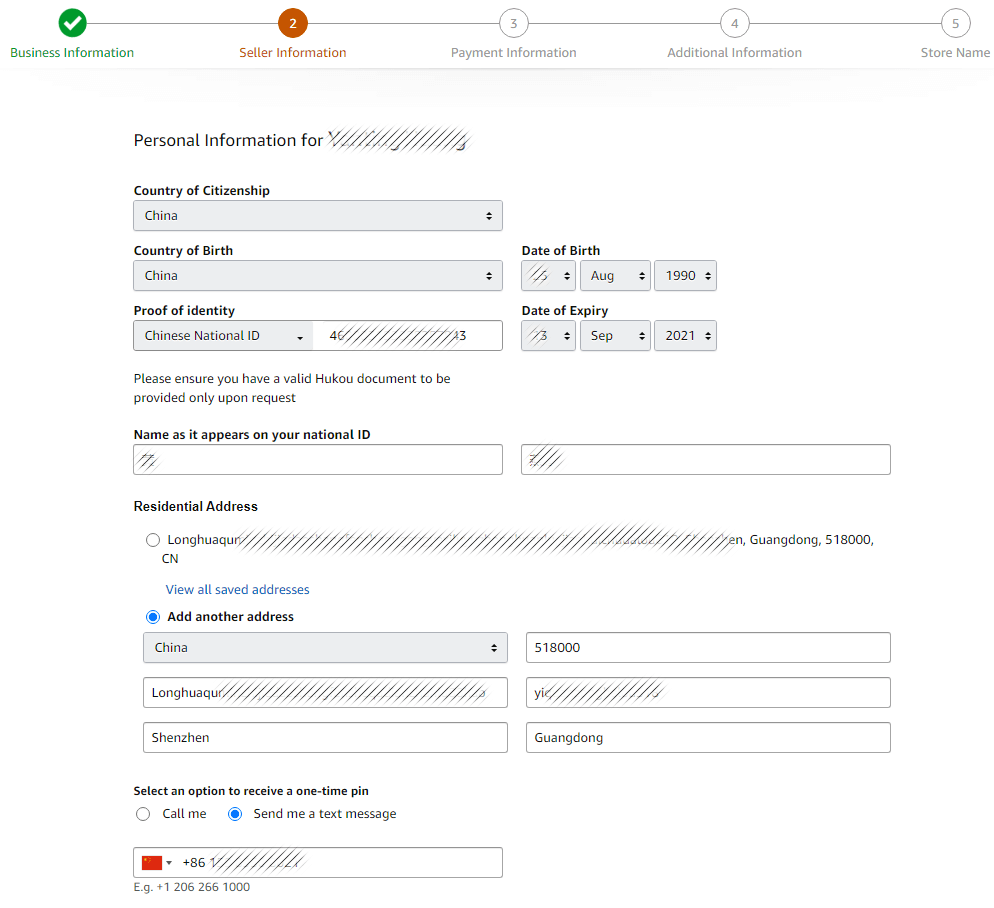The height and width of the screenshot is (908, 994).
Task: Click the step 2 Seller Information circle
Action: click(x=293, y=23)
